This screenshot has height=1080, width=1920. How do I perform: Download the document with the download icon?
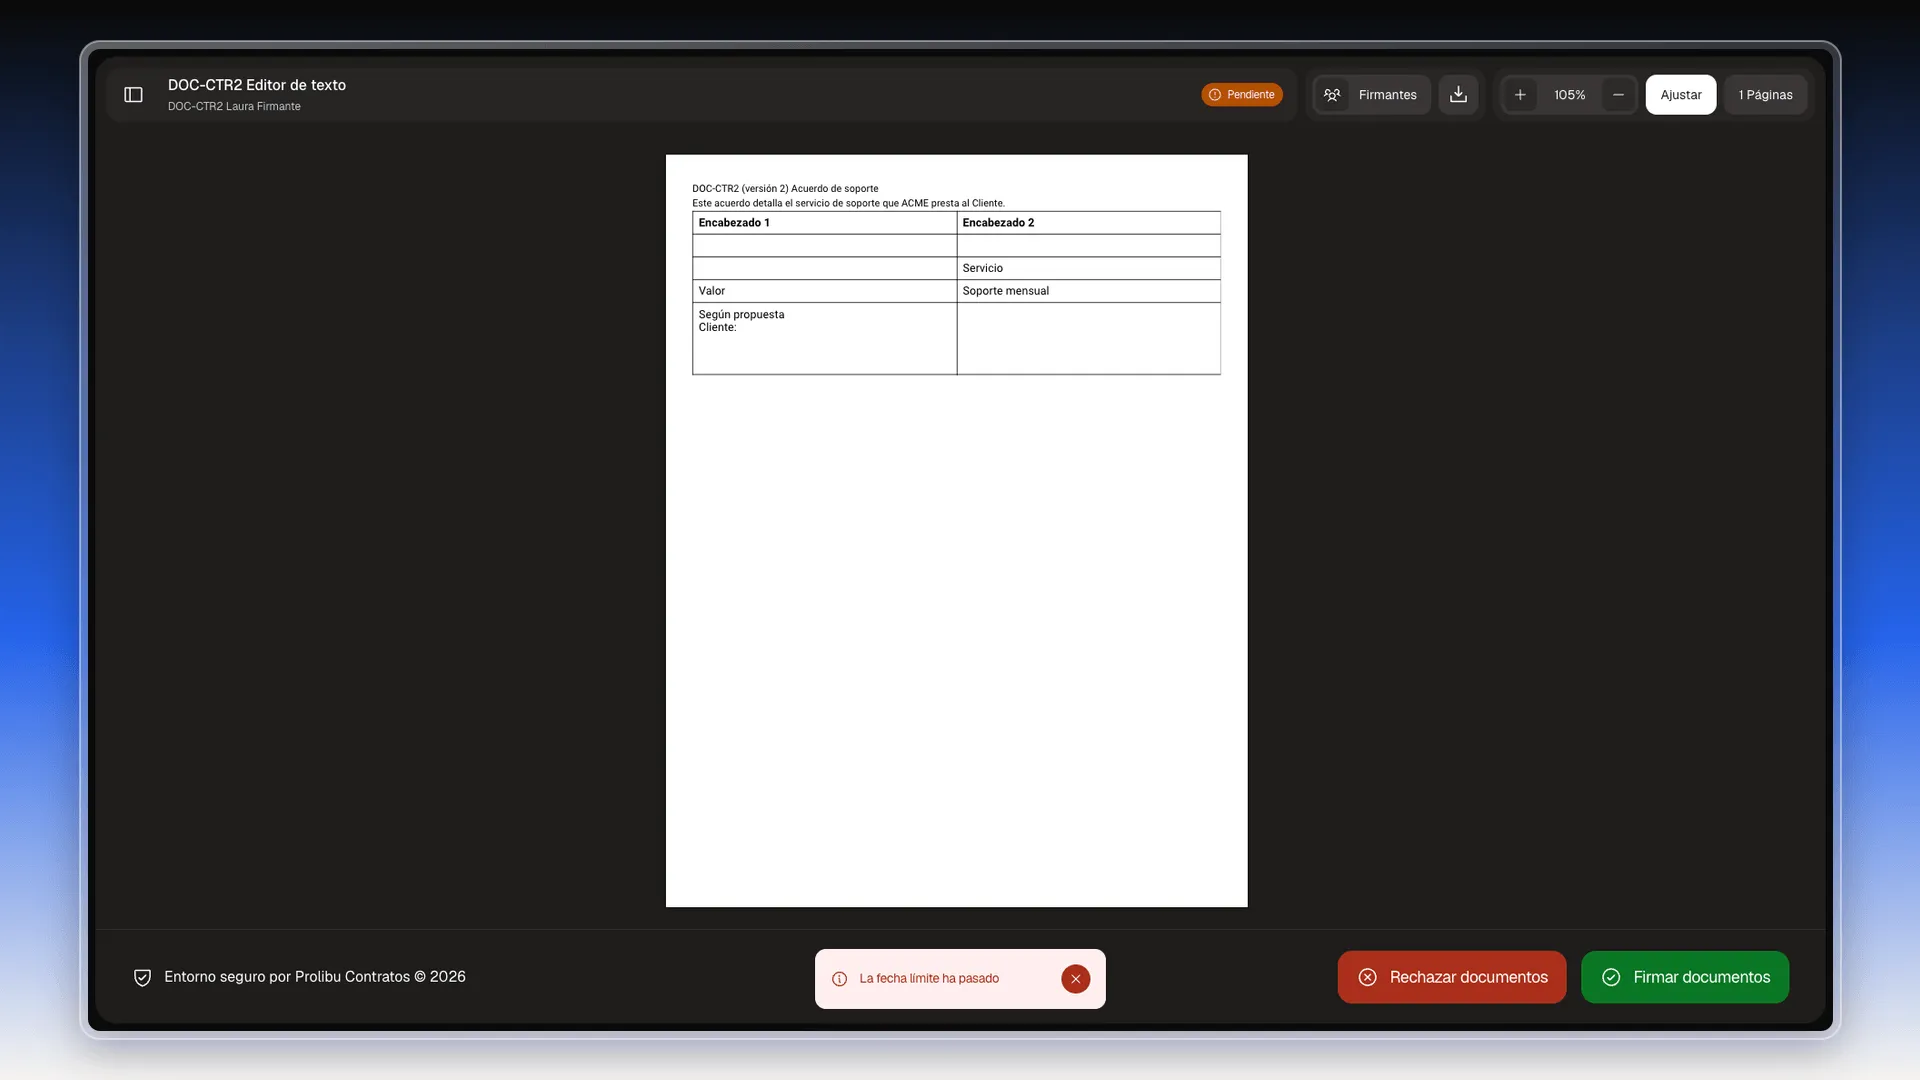pyautogui.click(x=1458, y=95)
